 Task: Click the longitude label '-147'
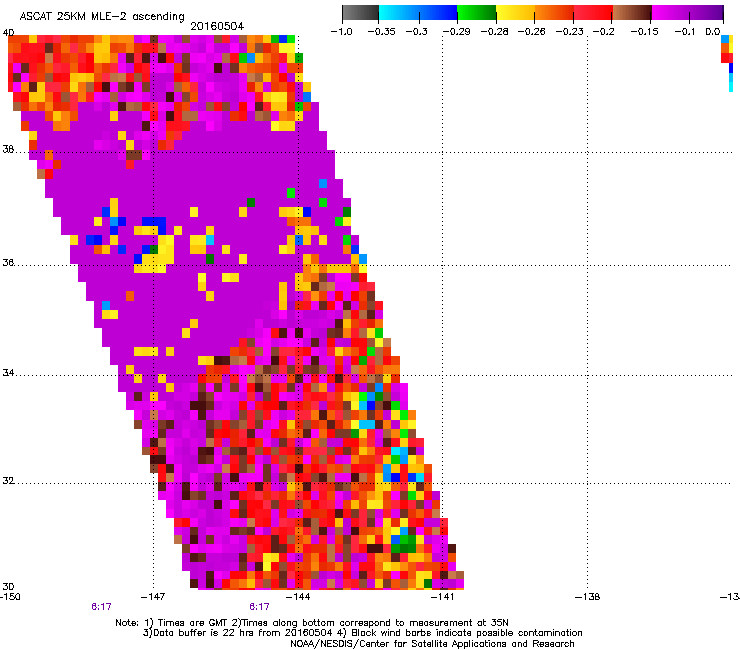point(153,597)
